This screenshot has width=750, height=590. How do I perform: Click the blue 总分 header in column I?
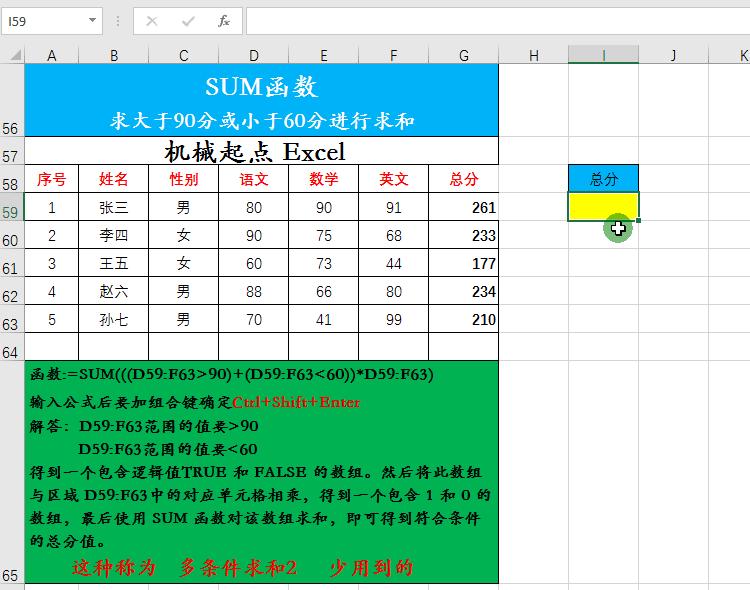click(604, 179)
